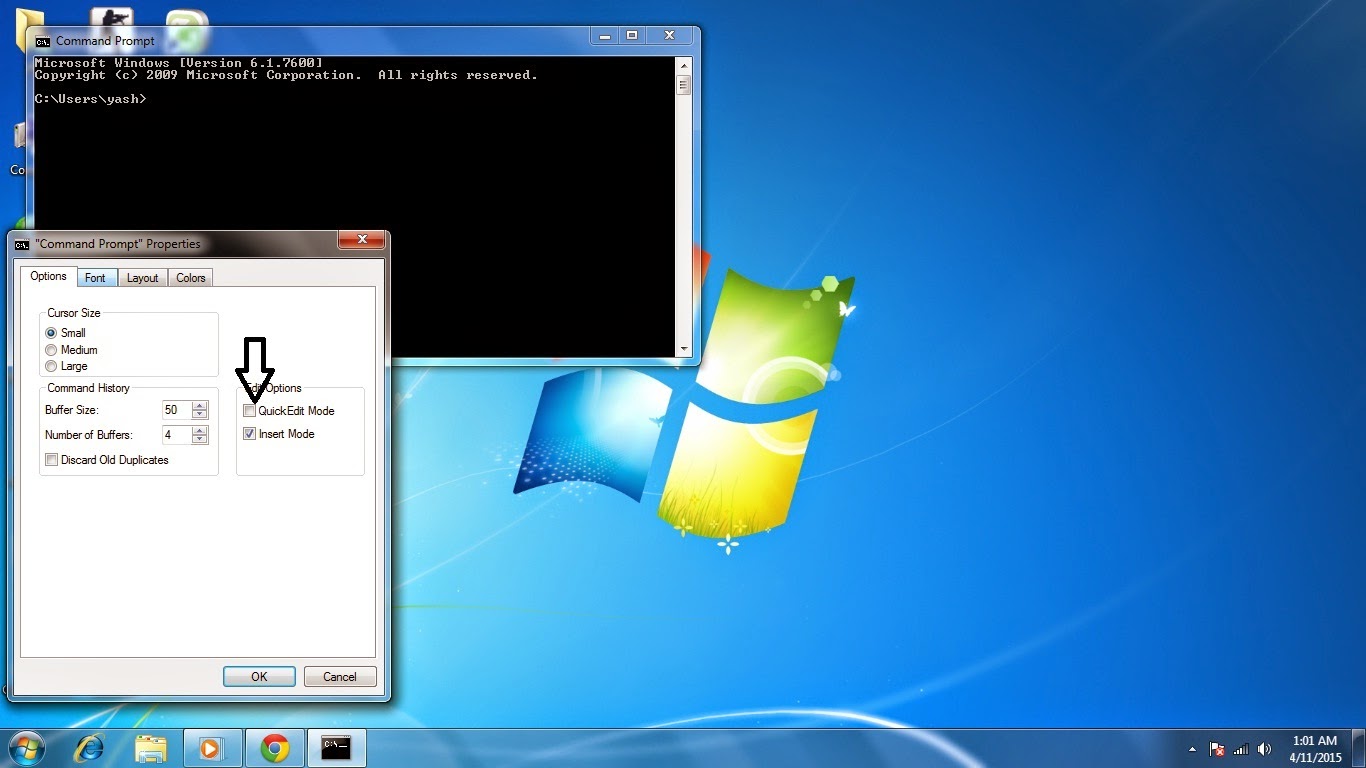
Task: Click the "Number of Buffers:" label
Action: coord(89,435)
